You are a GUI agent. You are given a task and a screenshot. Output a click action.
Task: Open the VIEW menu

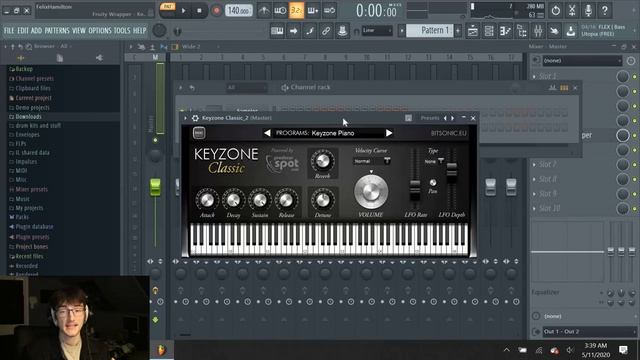tap(79, 31)
